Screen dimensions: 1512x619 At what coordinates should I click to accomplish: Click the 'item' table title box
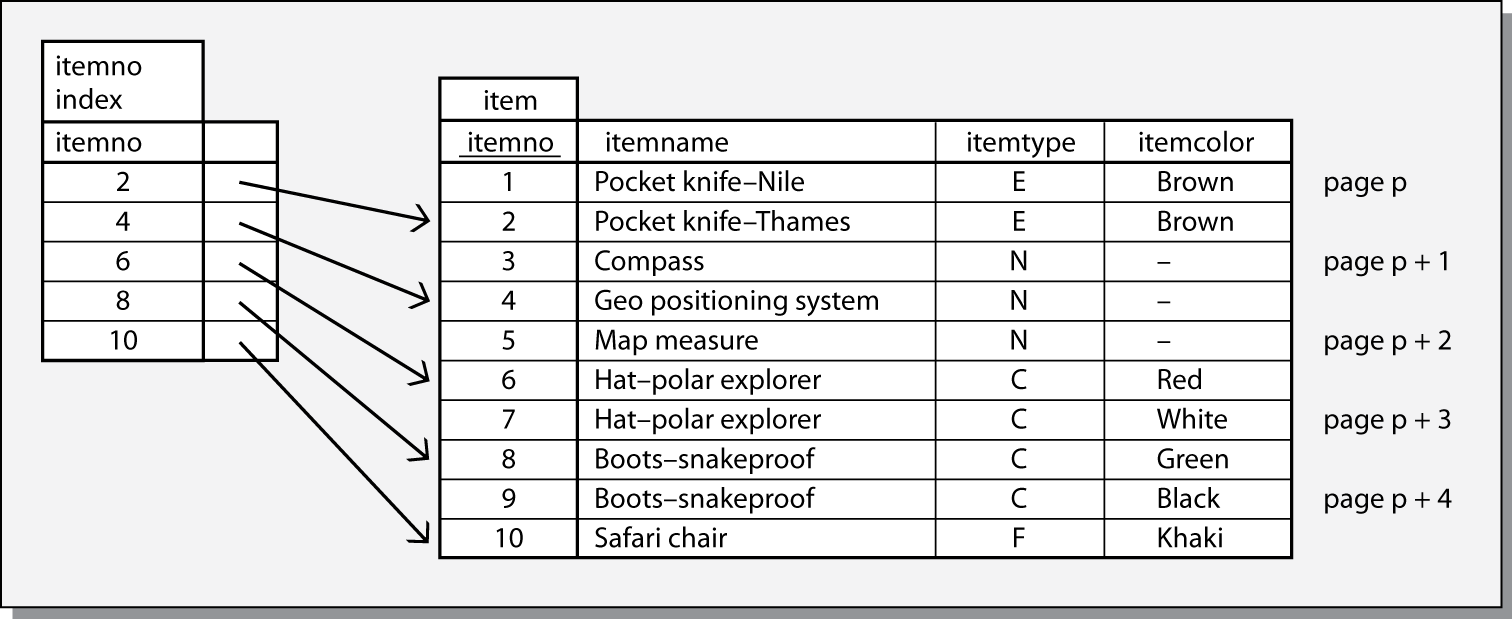508,100
